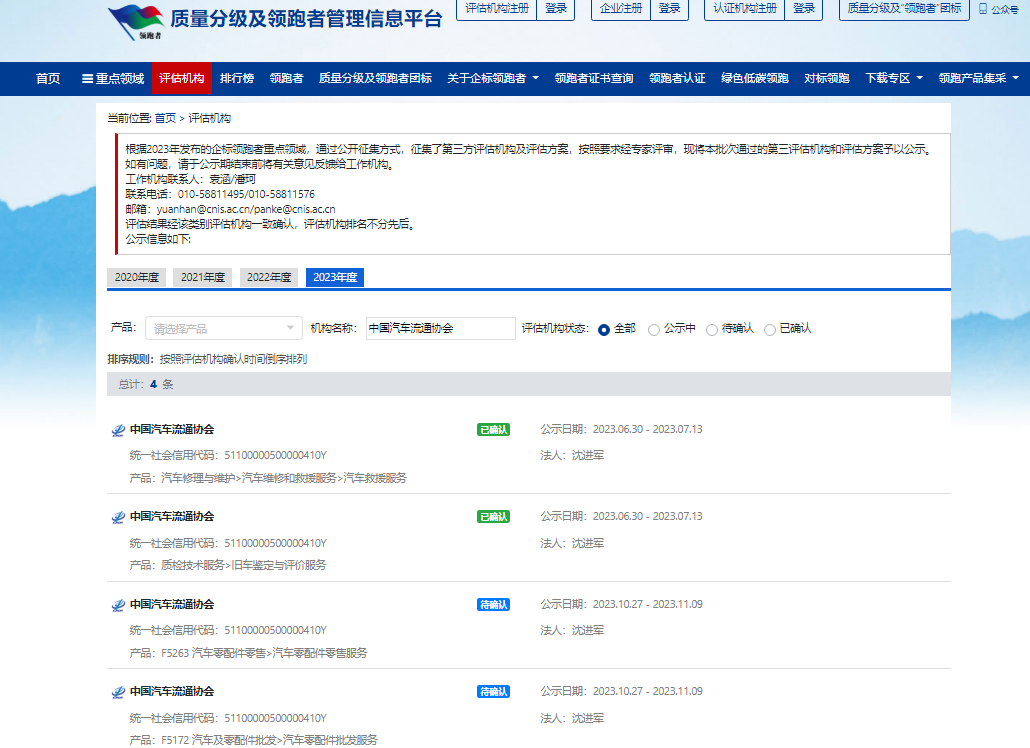Switch to the 2021年度 tab

pyautogui.click(x=203, y=278)
